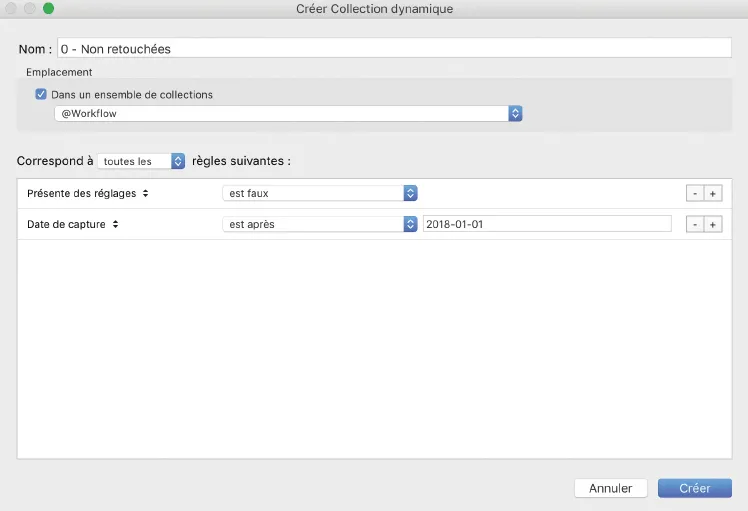This screenshot has height=511, width=748.
Task: Remove the Date de capture rule
Action: [694, 225]
